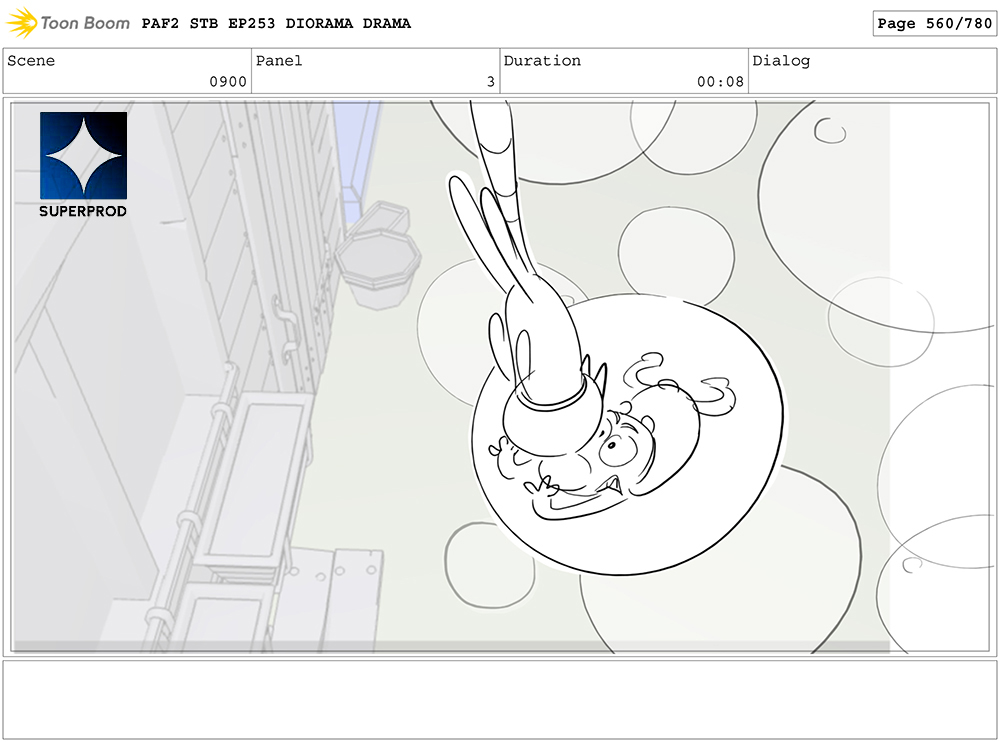
Task: Click the 'Duration' header label
Action: coord(542,61)
